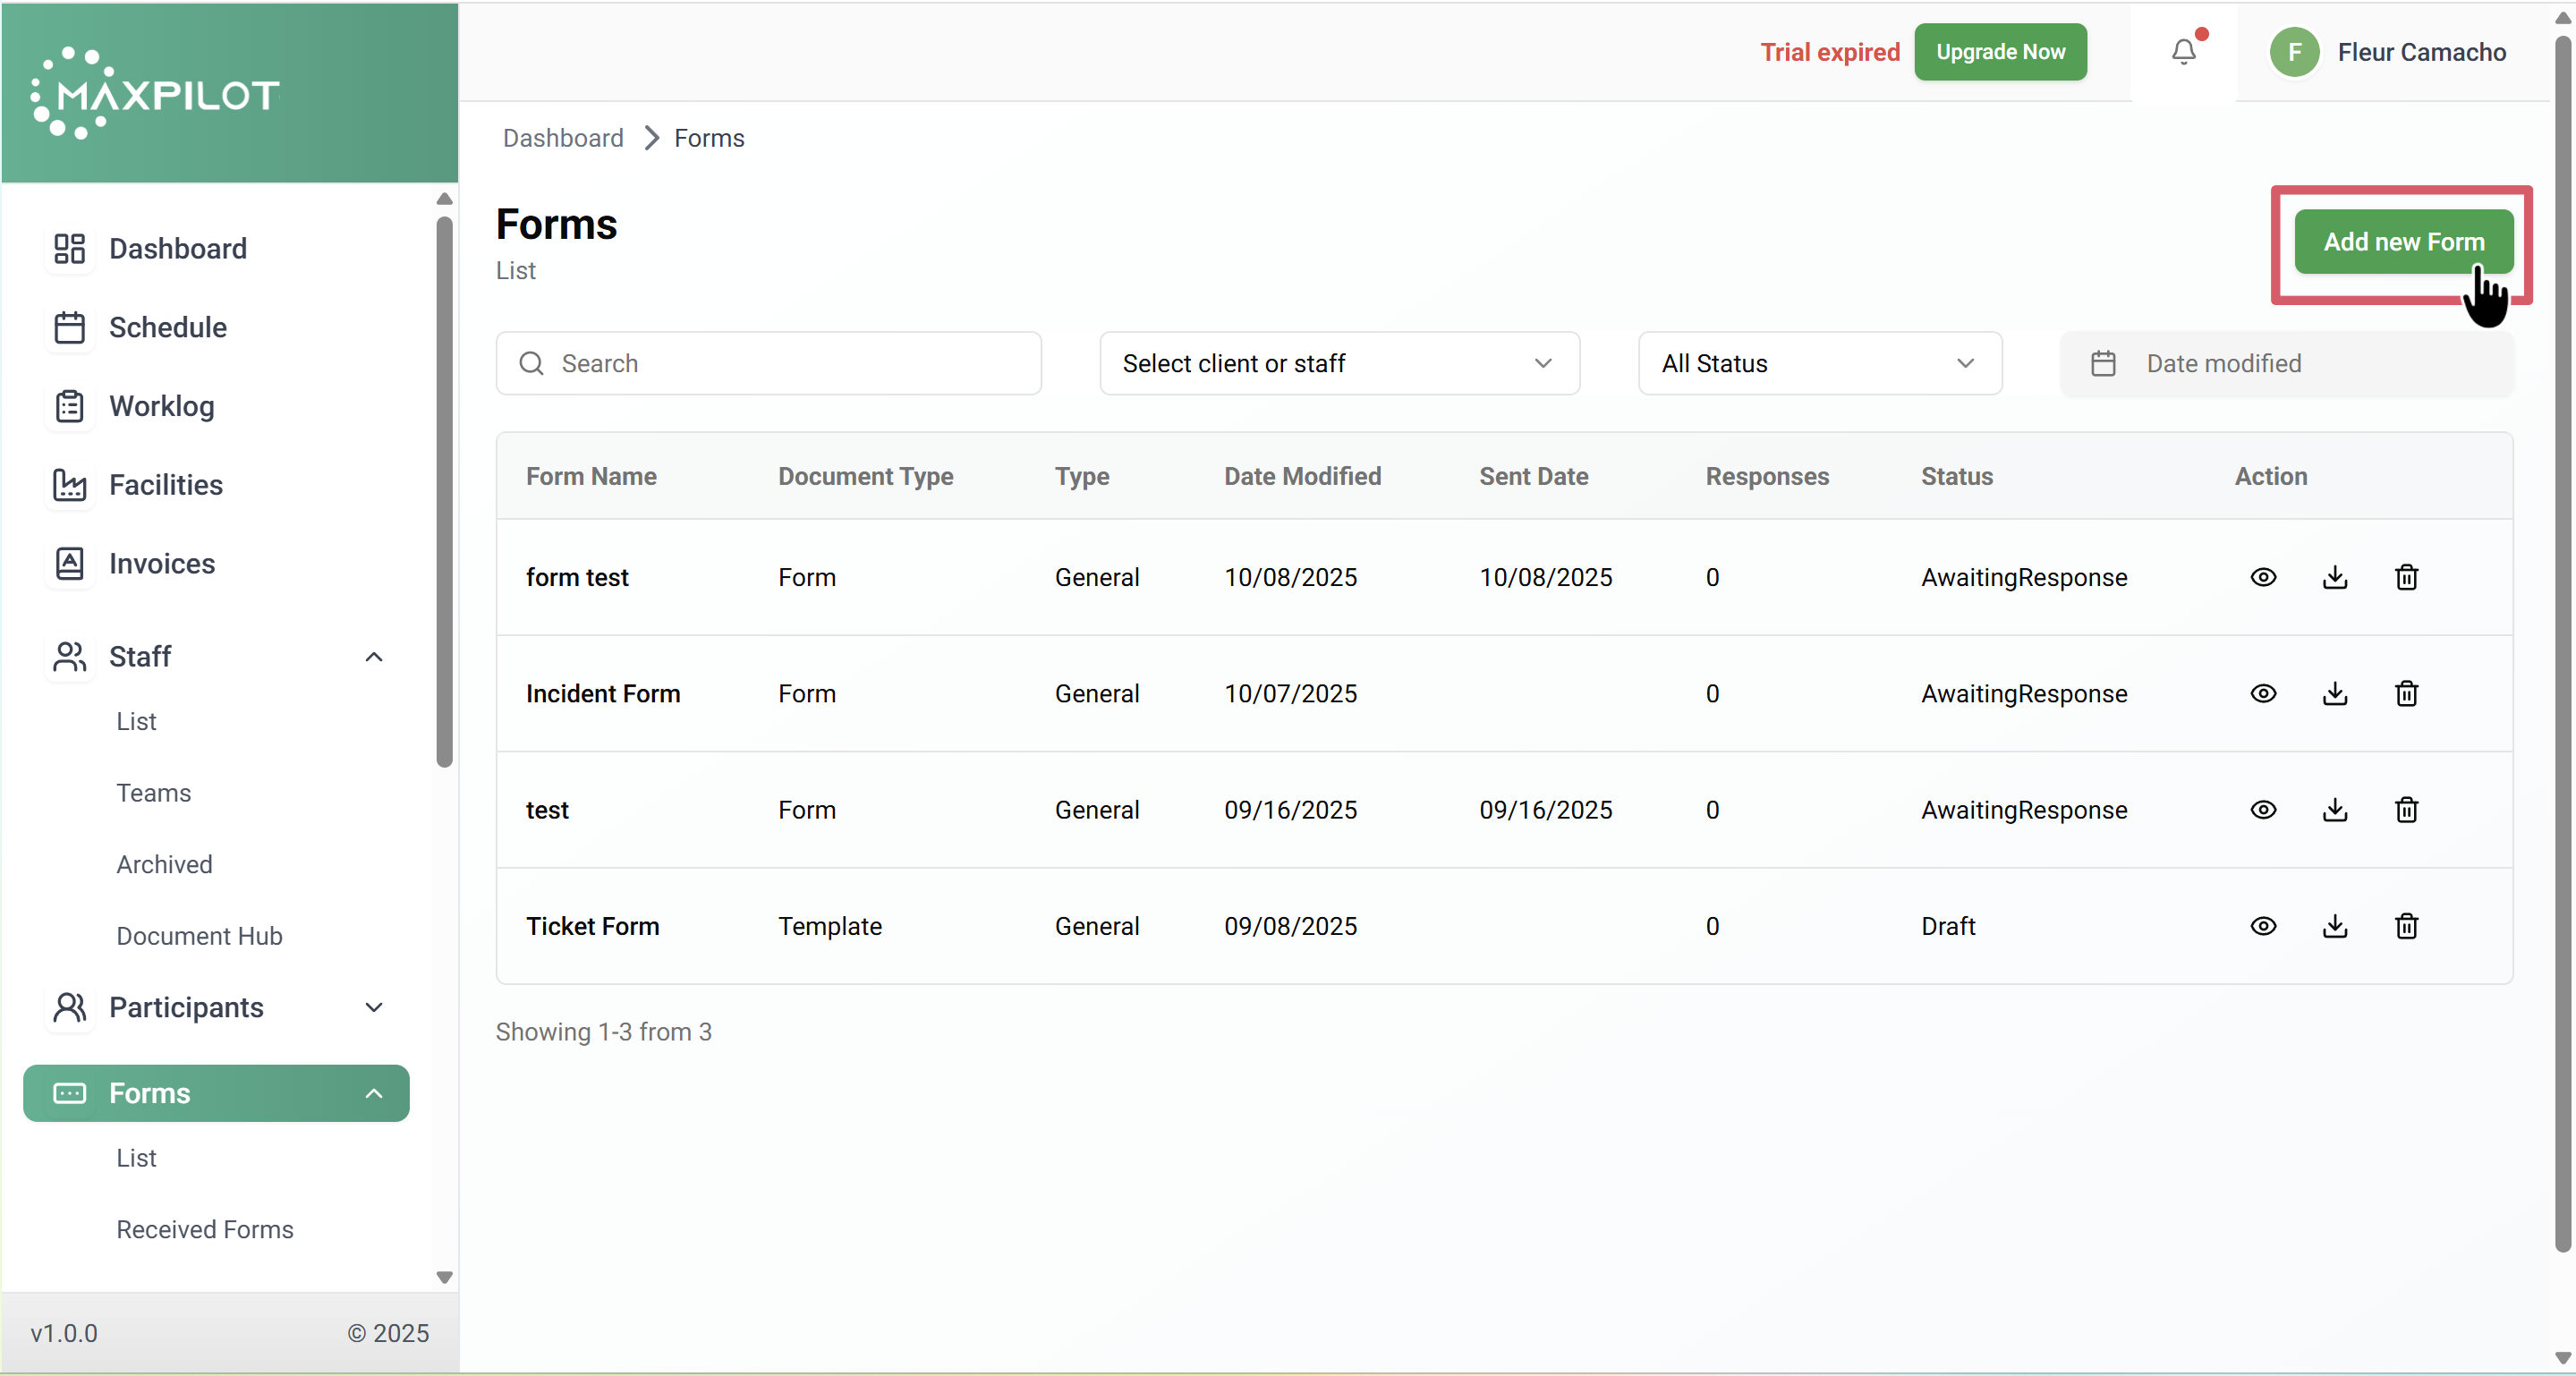The height and width of the screenshot is (1376, 2576).
Task: Click the sidebar vertical scrollbar
Action: click(x=444, y=490)
